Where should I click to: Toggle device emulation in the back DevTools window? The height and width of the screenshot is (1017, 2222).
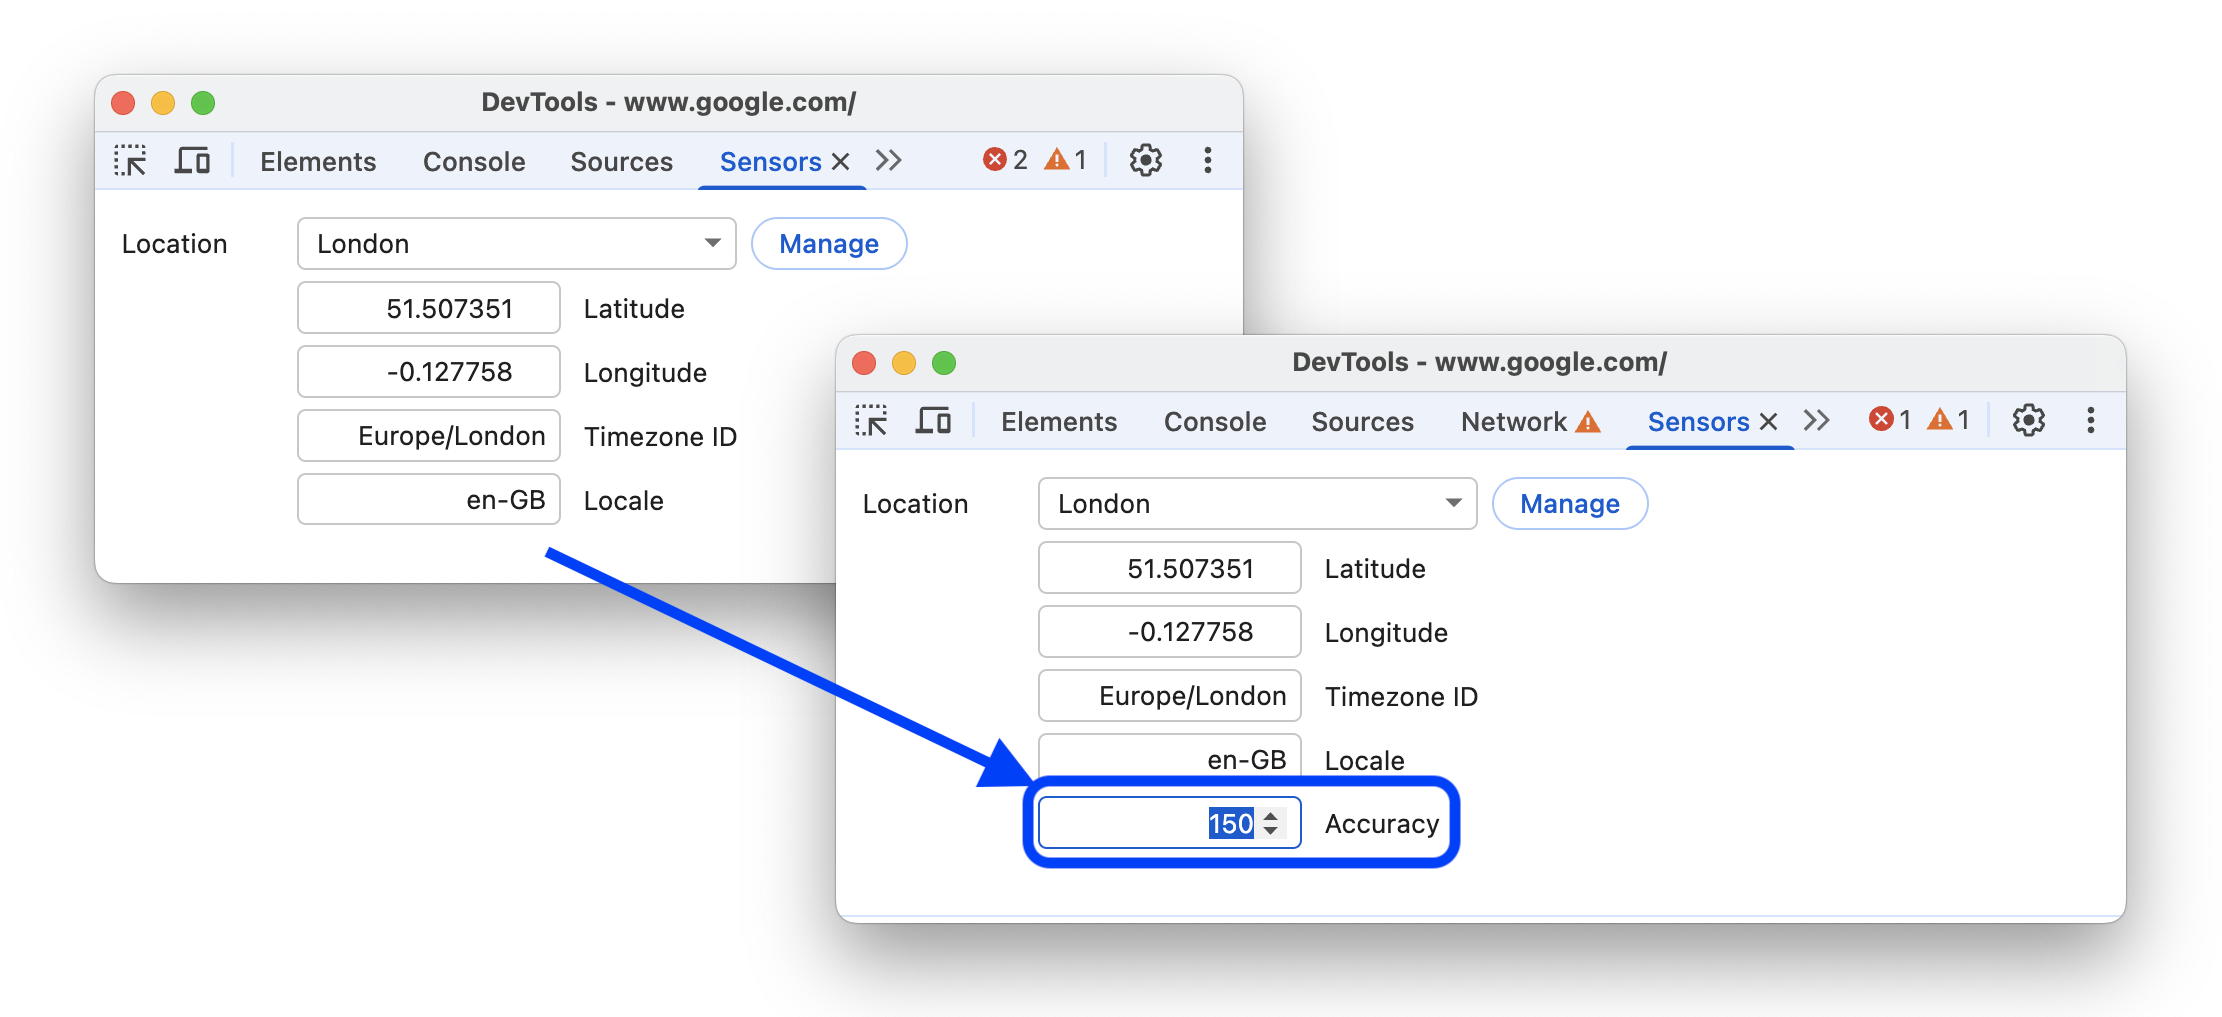tap(192, 160)
